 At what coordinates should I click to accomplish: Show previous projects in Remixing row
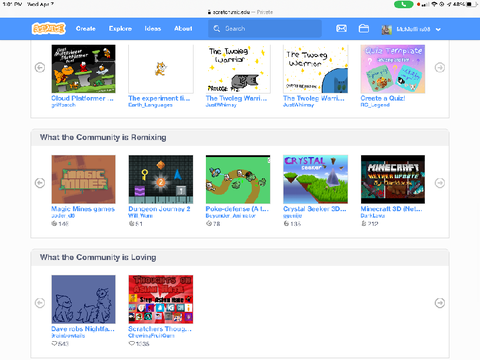(x=40, y=183)
